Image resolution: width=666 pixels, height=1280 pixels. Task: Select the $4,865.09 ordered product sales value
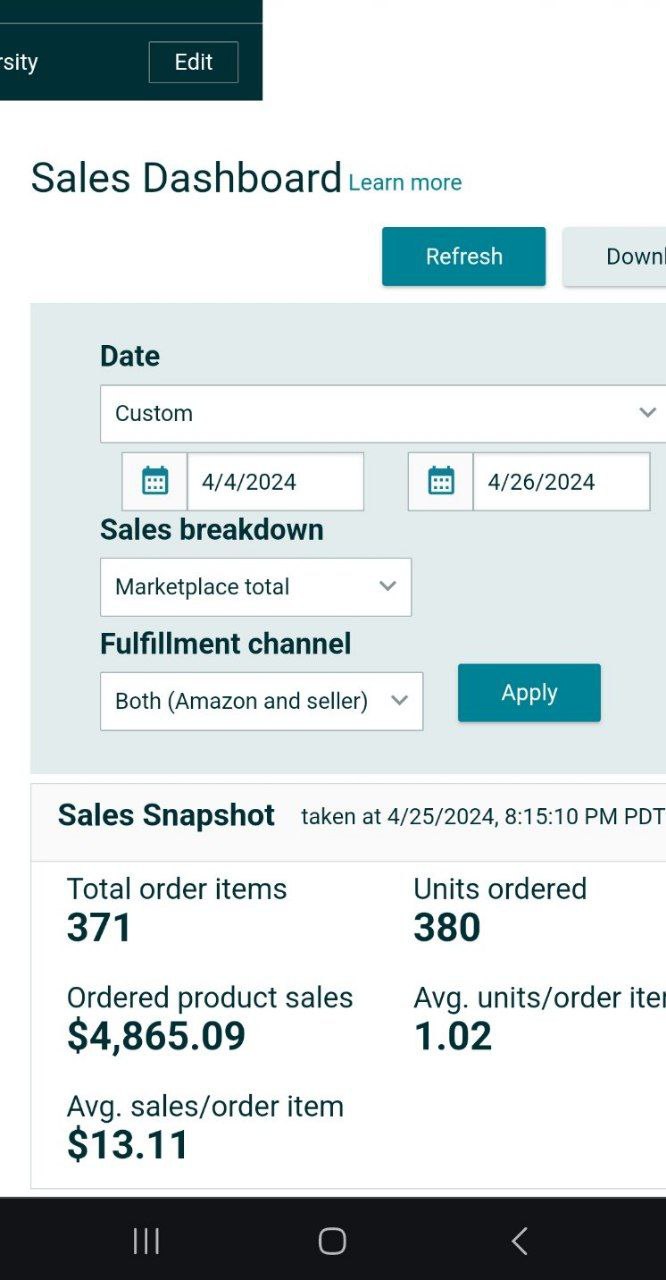pos(156,1036)
